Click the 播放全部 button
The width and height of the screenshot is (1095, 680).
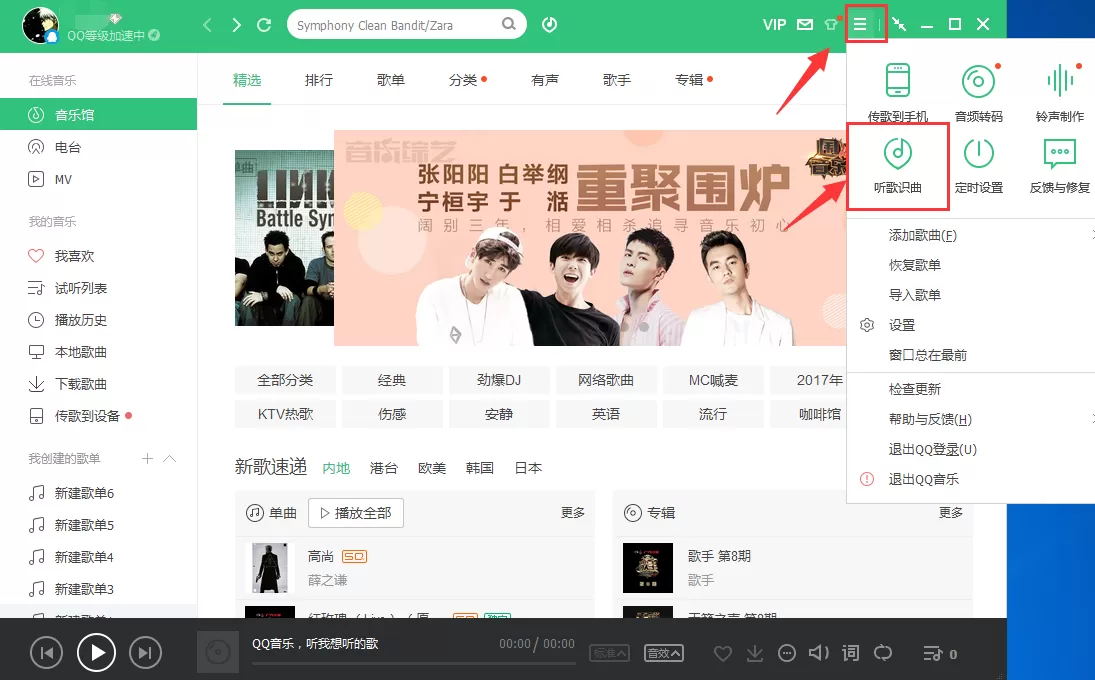[x=355, y=513]
